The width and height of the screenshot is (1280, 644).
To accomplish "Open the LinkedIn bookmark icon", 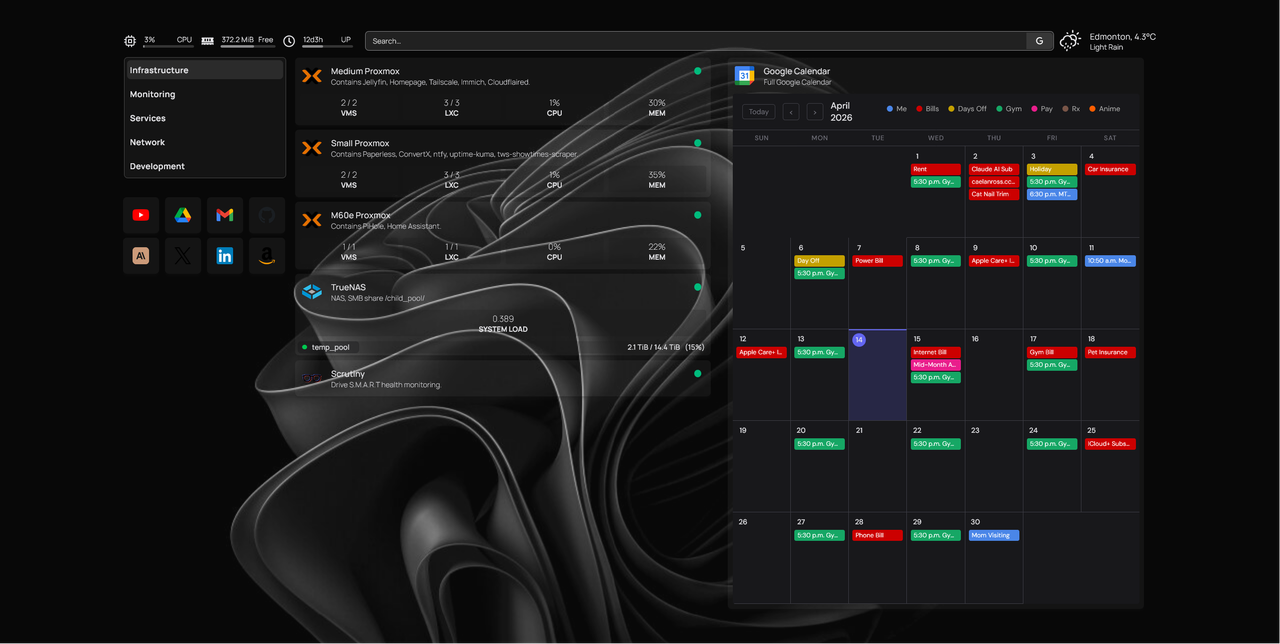I will click(x=225, y=256).
